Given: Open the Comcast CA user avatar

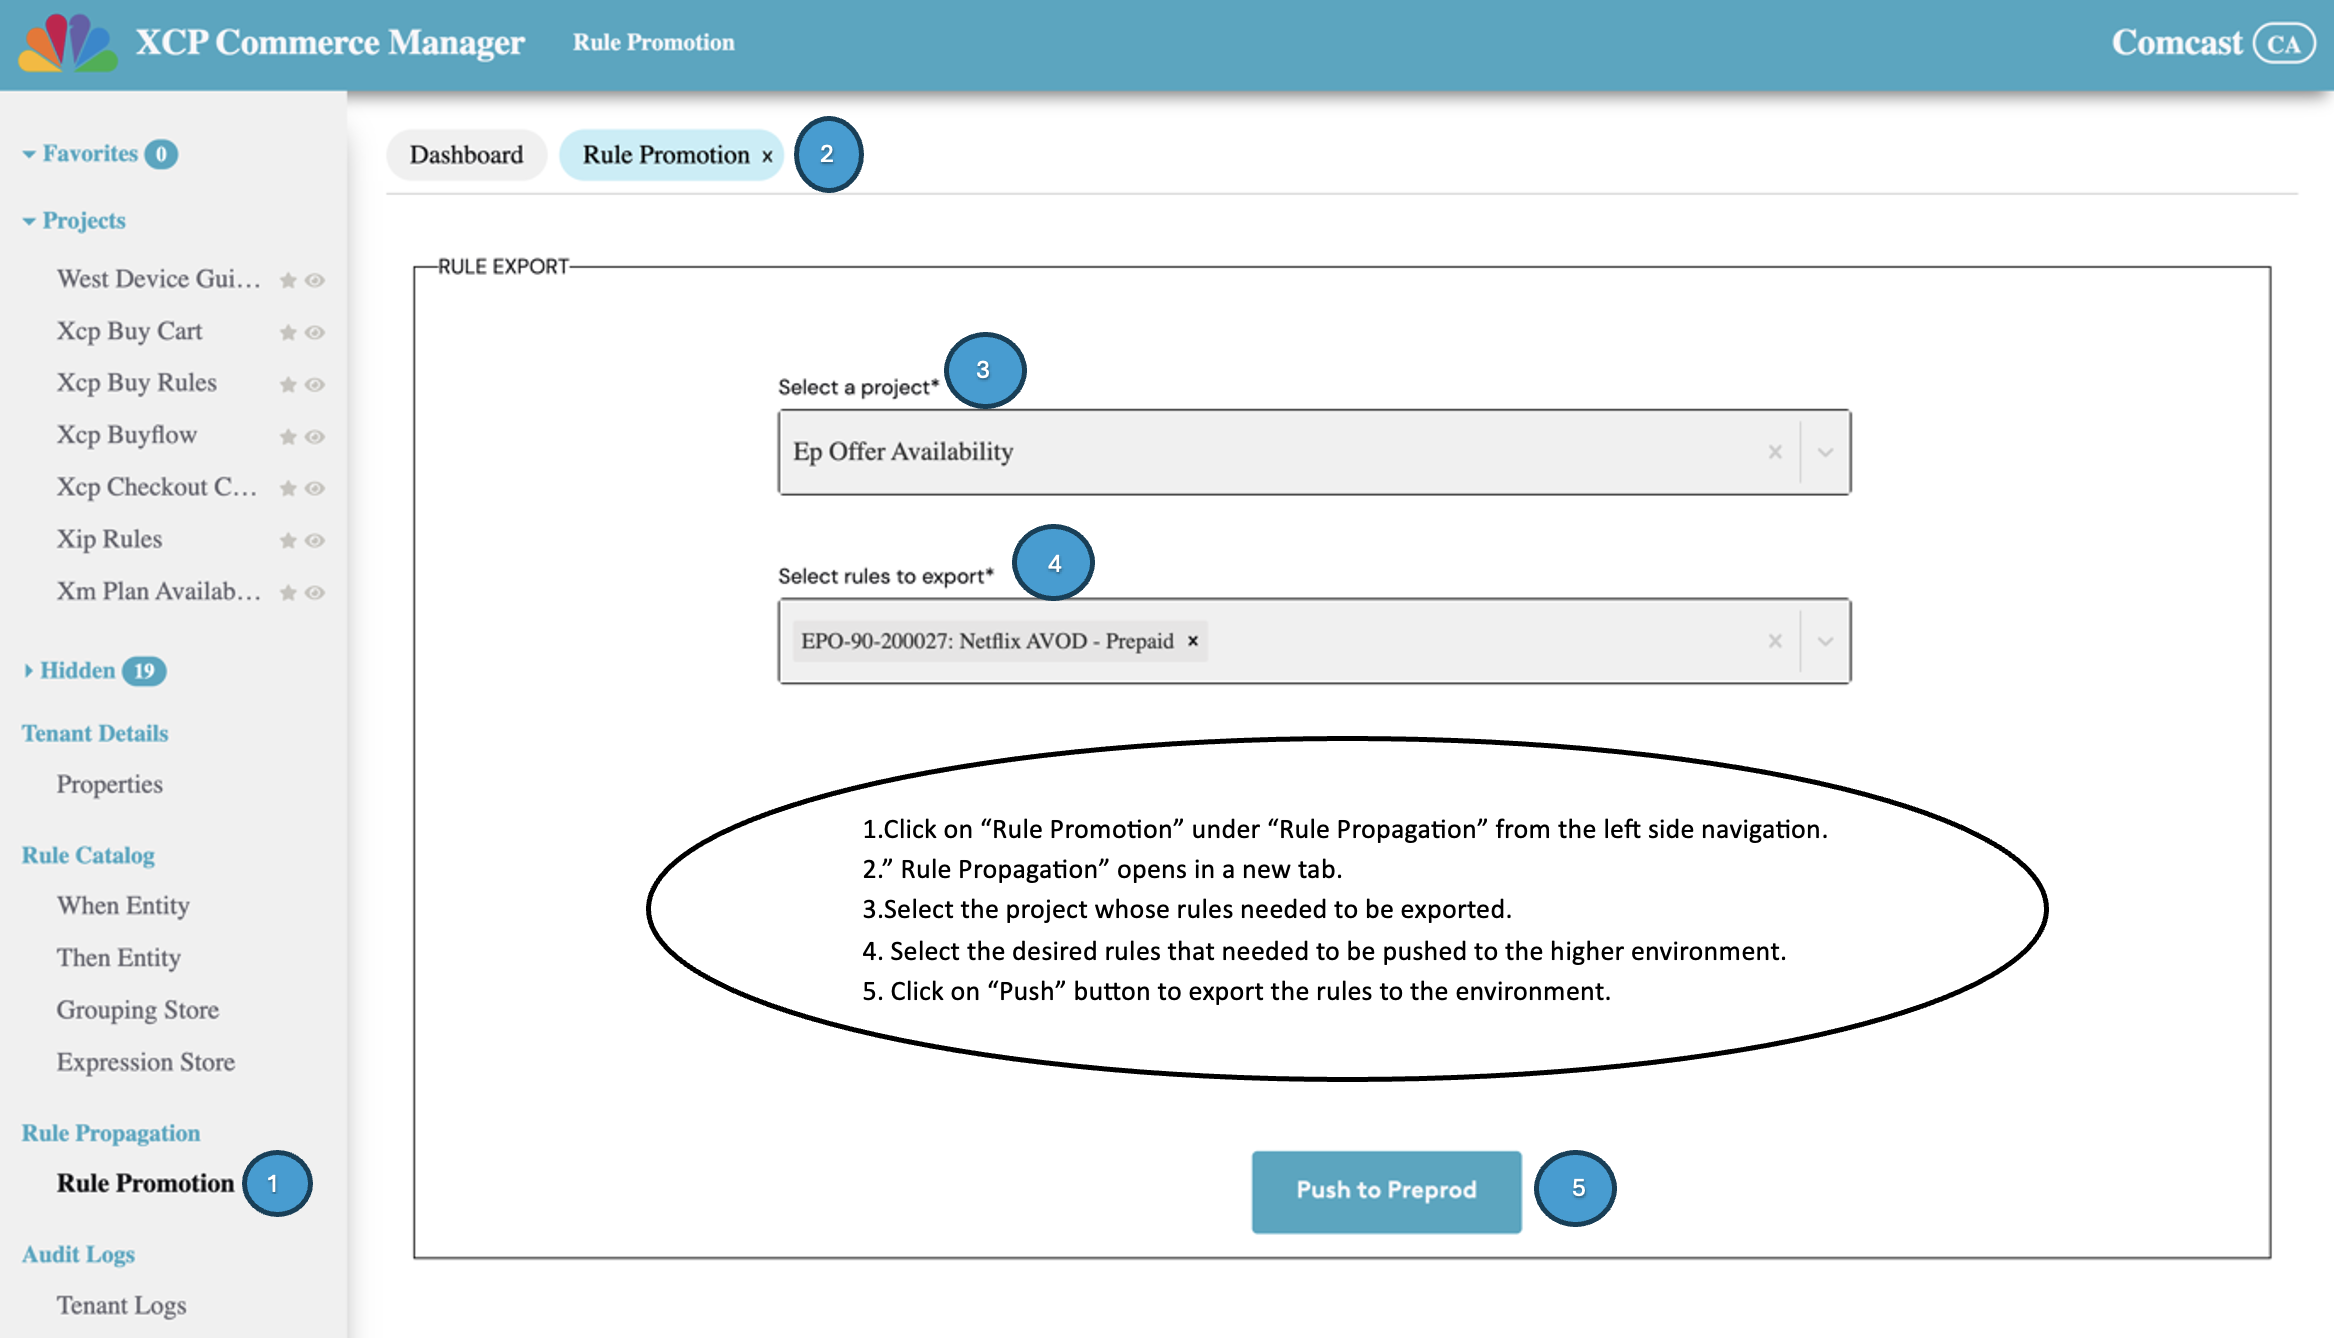Looking at the screenshot, I should [x=2283, y=44].
